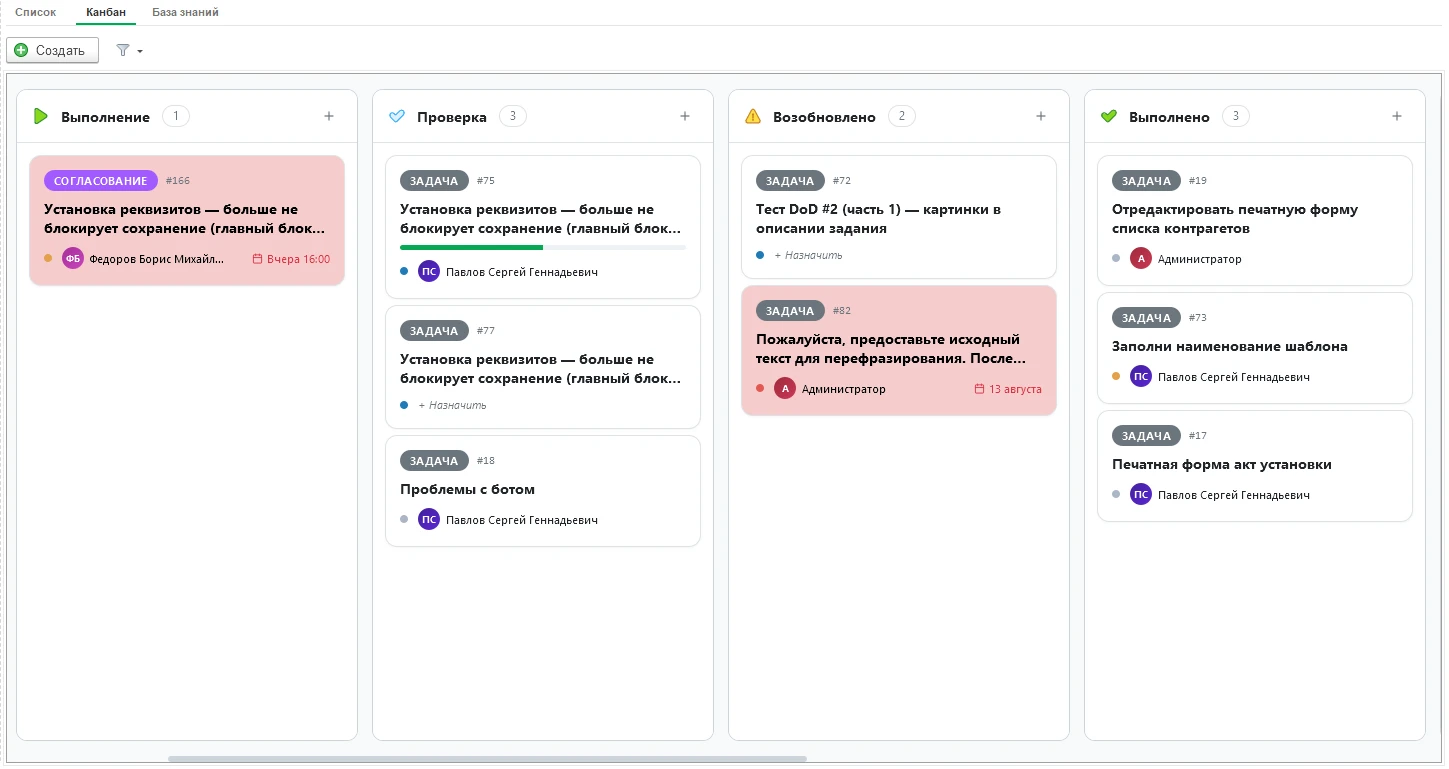Screen dimensions: 1449x769
Task: Click the calendar icon beside Вчера 16:00
Action: pyautogui.click(x=258, y=259)
